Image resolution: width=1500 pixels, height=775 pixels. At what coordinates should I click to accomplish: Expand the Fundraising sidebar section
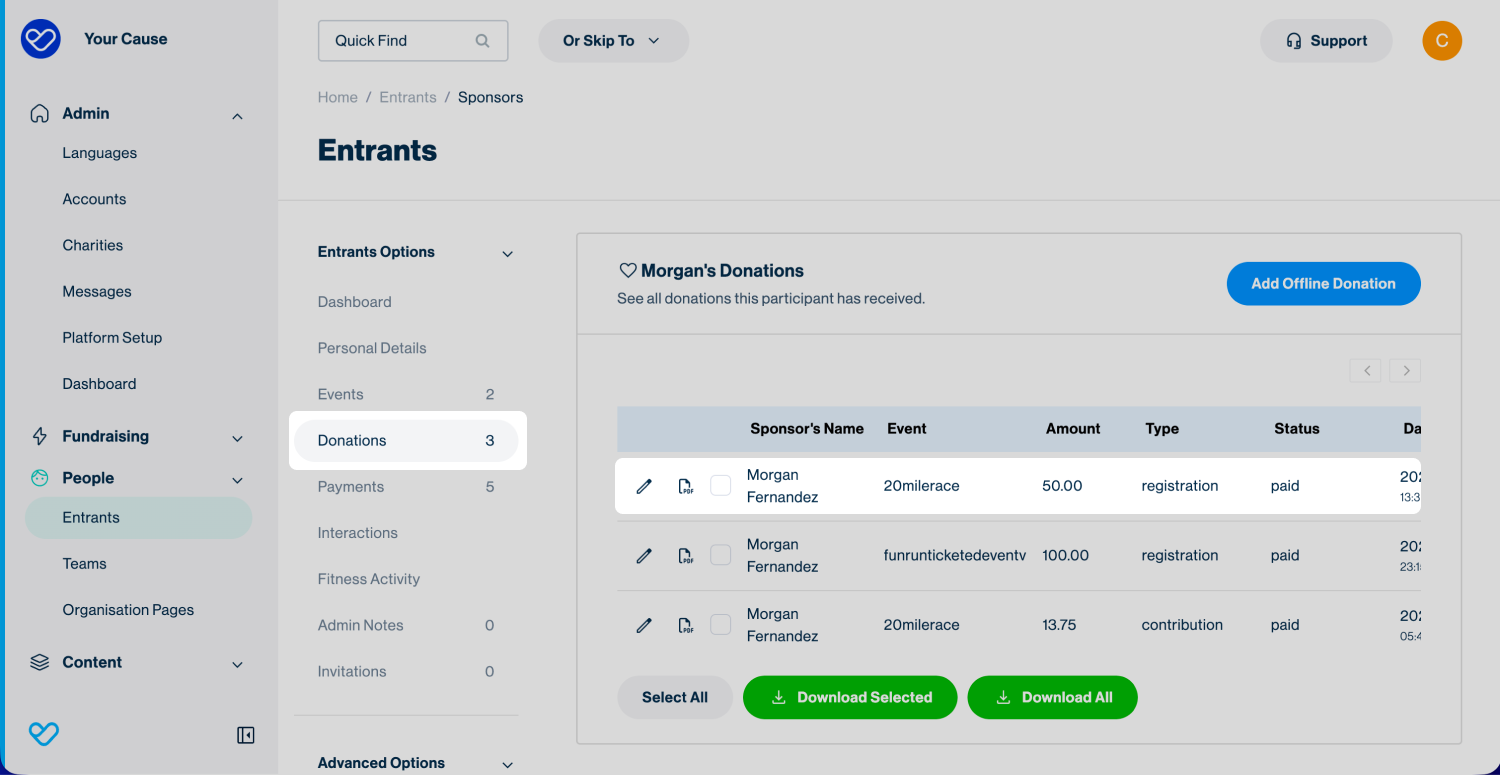click(237, 437)
